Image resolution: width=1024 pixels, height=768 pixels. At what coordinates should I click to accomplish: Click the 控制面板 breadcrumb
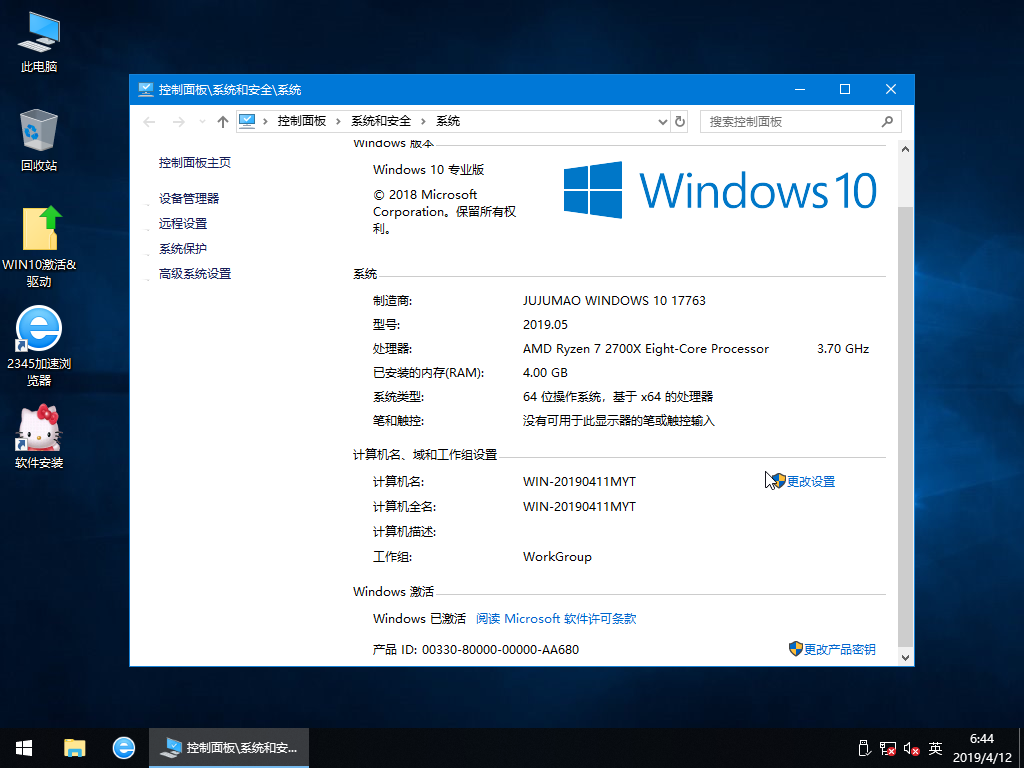[302, 121]
